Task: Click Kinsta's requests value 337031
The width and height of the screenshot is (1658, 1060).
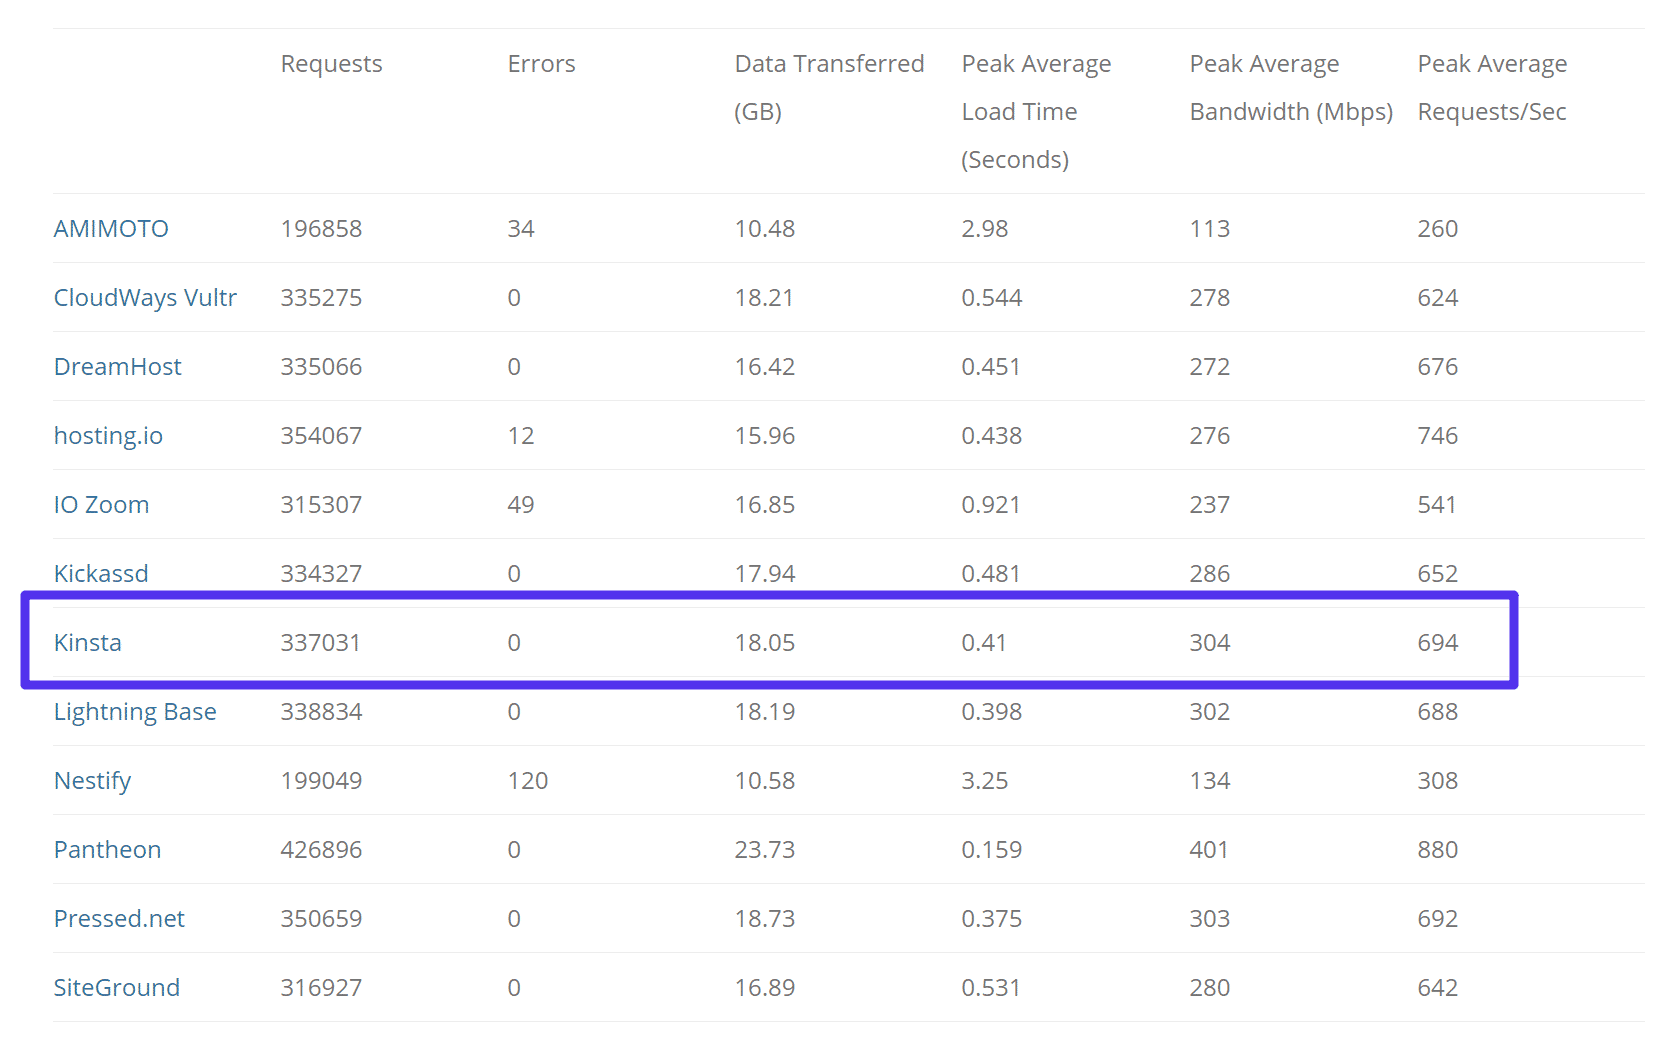Action: point(320,643)
